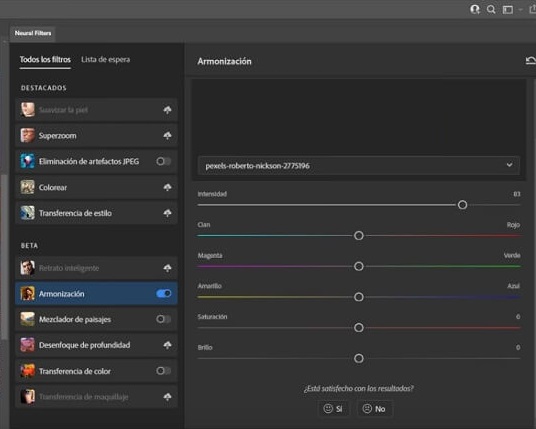The width and height of the screenshot is (536, 429).
Task: Click the Superzoom filter thumbnail icon
Action: pos(27,135)
